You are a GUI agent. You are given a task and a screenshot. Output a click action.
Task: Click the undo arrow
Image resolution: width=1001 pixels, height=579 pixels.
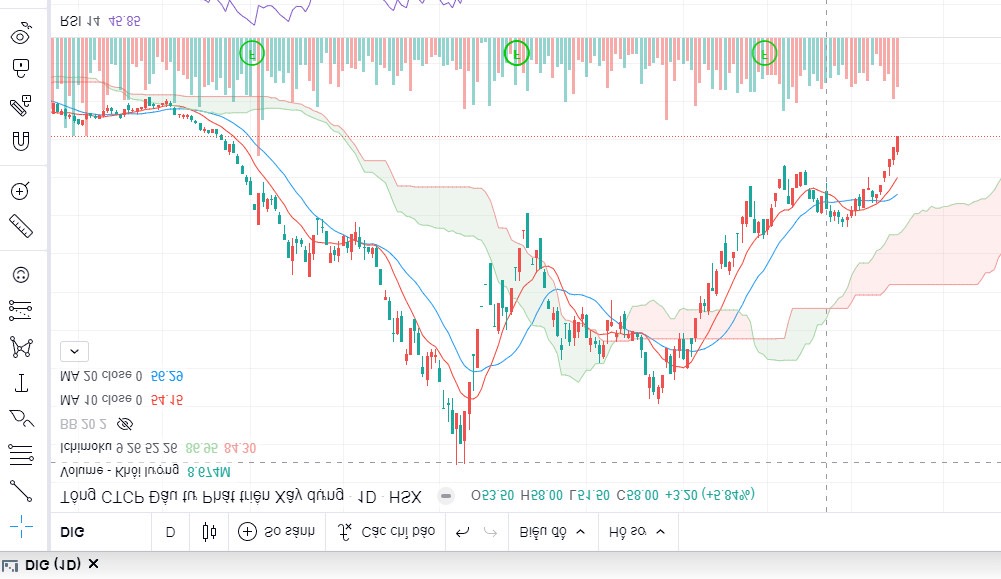(x=462, y=532)
